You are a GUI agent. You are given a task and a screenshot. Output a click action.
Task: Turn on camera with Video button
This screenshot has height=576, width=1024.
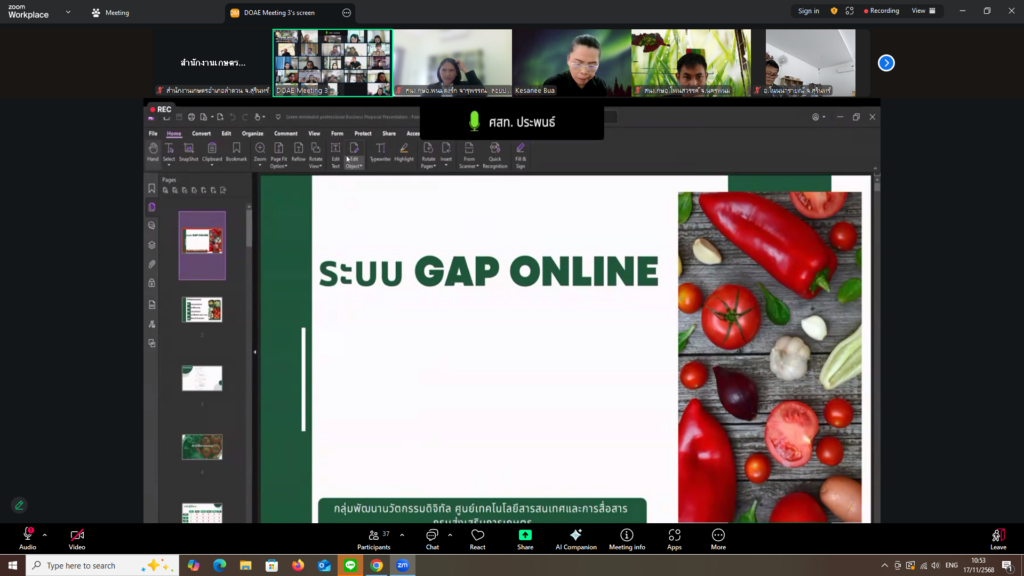click(77, 537)
